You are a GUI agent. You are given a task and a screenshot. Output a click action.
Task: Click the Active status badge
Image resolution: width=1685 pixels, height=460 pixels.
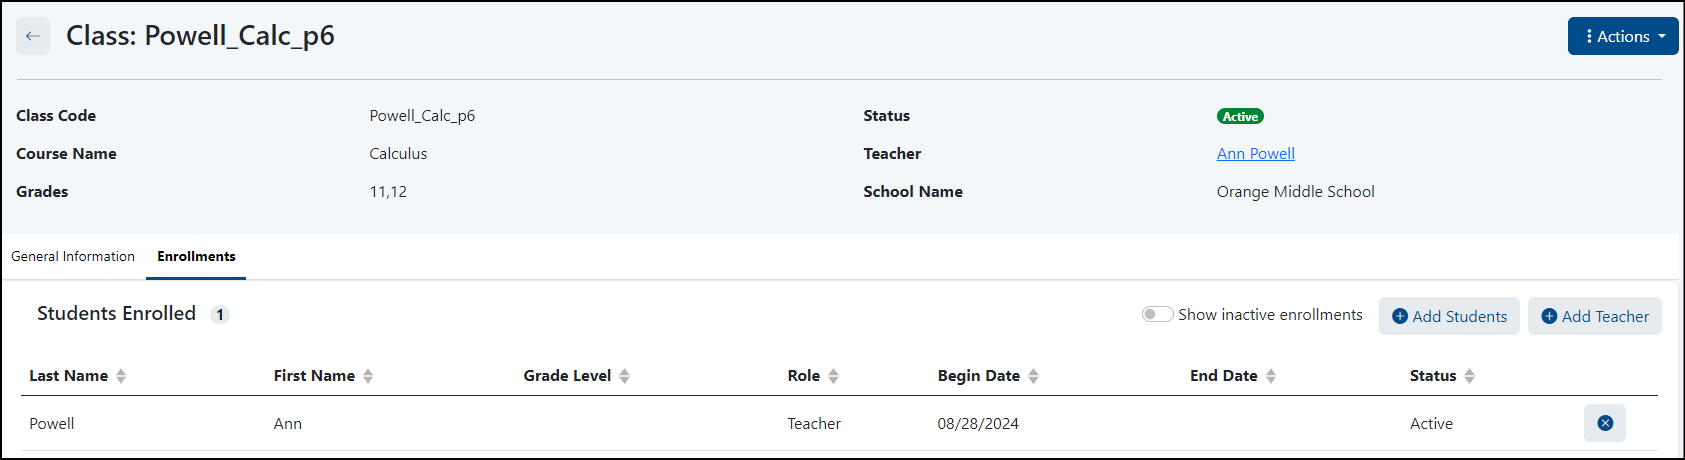point(1240,116)
